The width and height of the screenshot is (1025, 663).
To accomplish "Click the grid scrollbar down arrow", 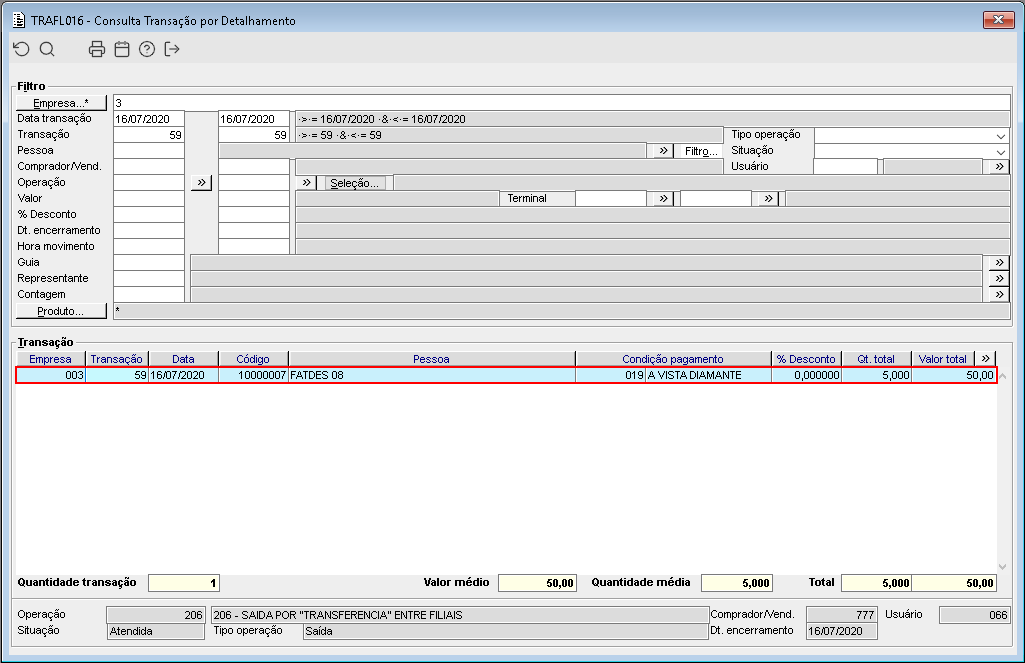I will pos(1003,567).
